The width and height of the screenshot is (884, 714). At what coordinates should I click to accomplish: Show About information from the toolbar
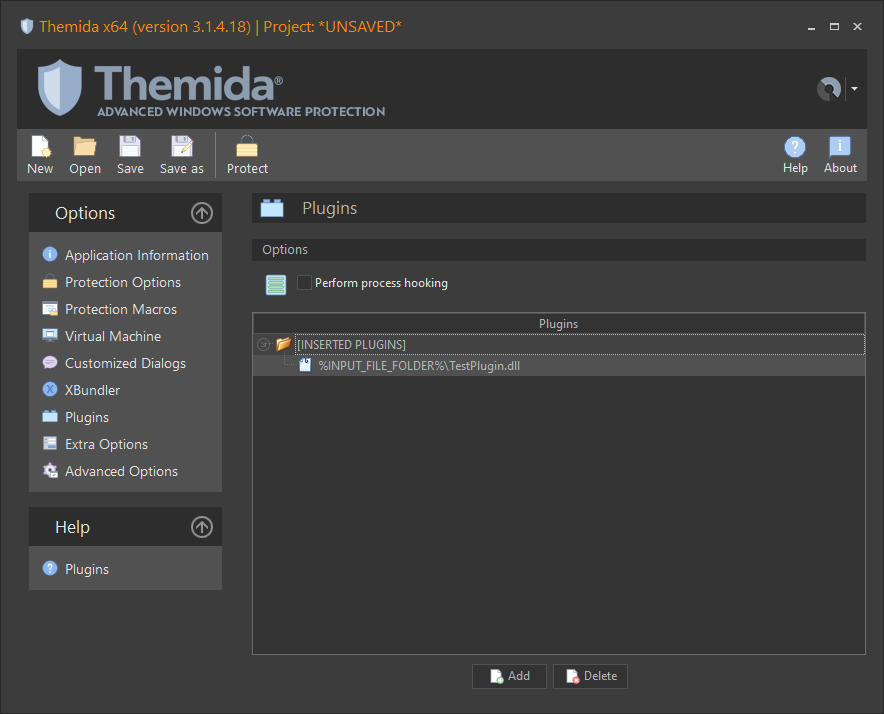click(x=840, y=155)
